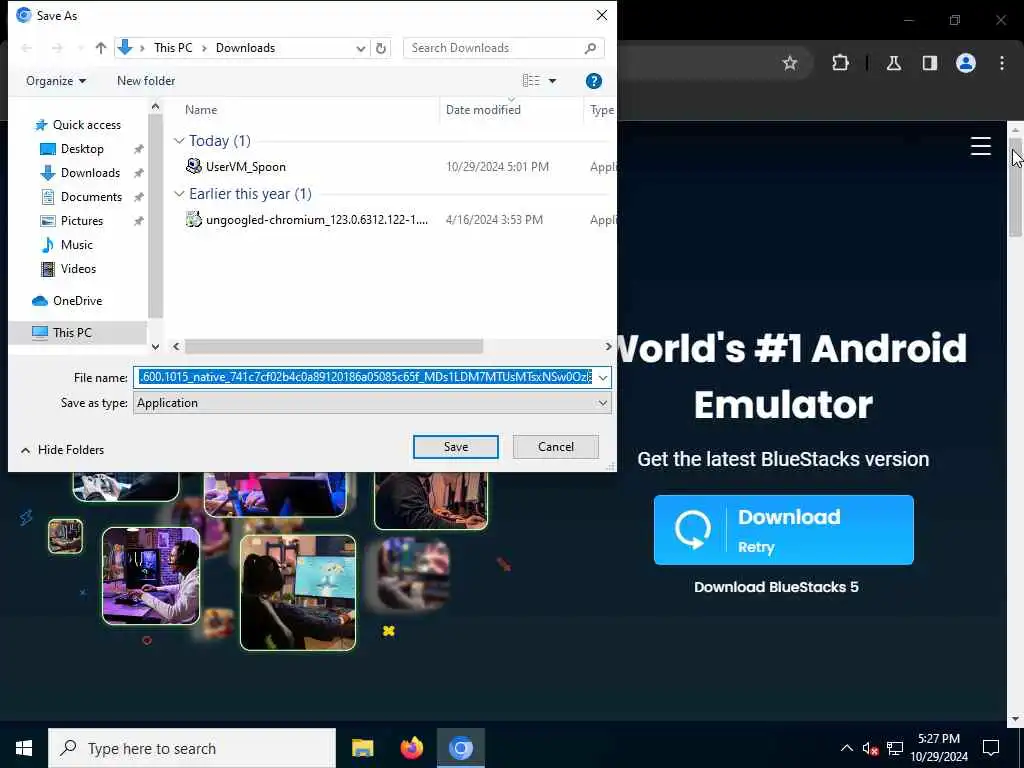Click the File name input field
Screen dimensions: 1024x768
[x=364, y=377]
